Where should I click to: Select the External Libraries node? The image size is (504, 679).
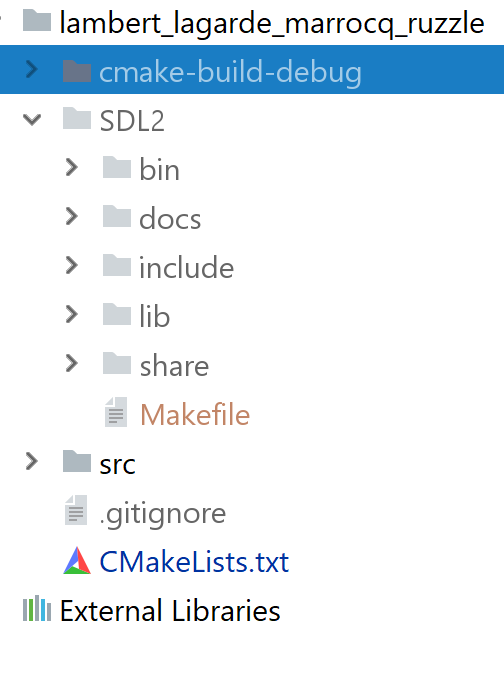(170, 610)
